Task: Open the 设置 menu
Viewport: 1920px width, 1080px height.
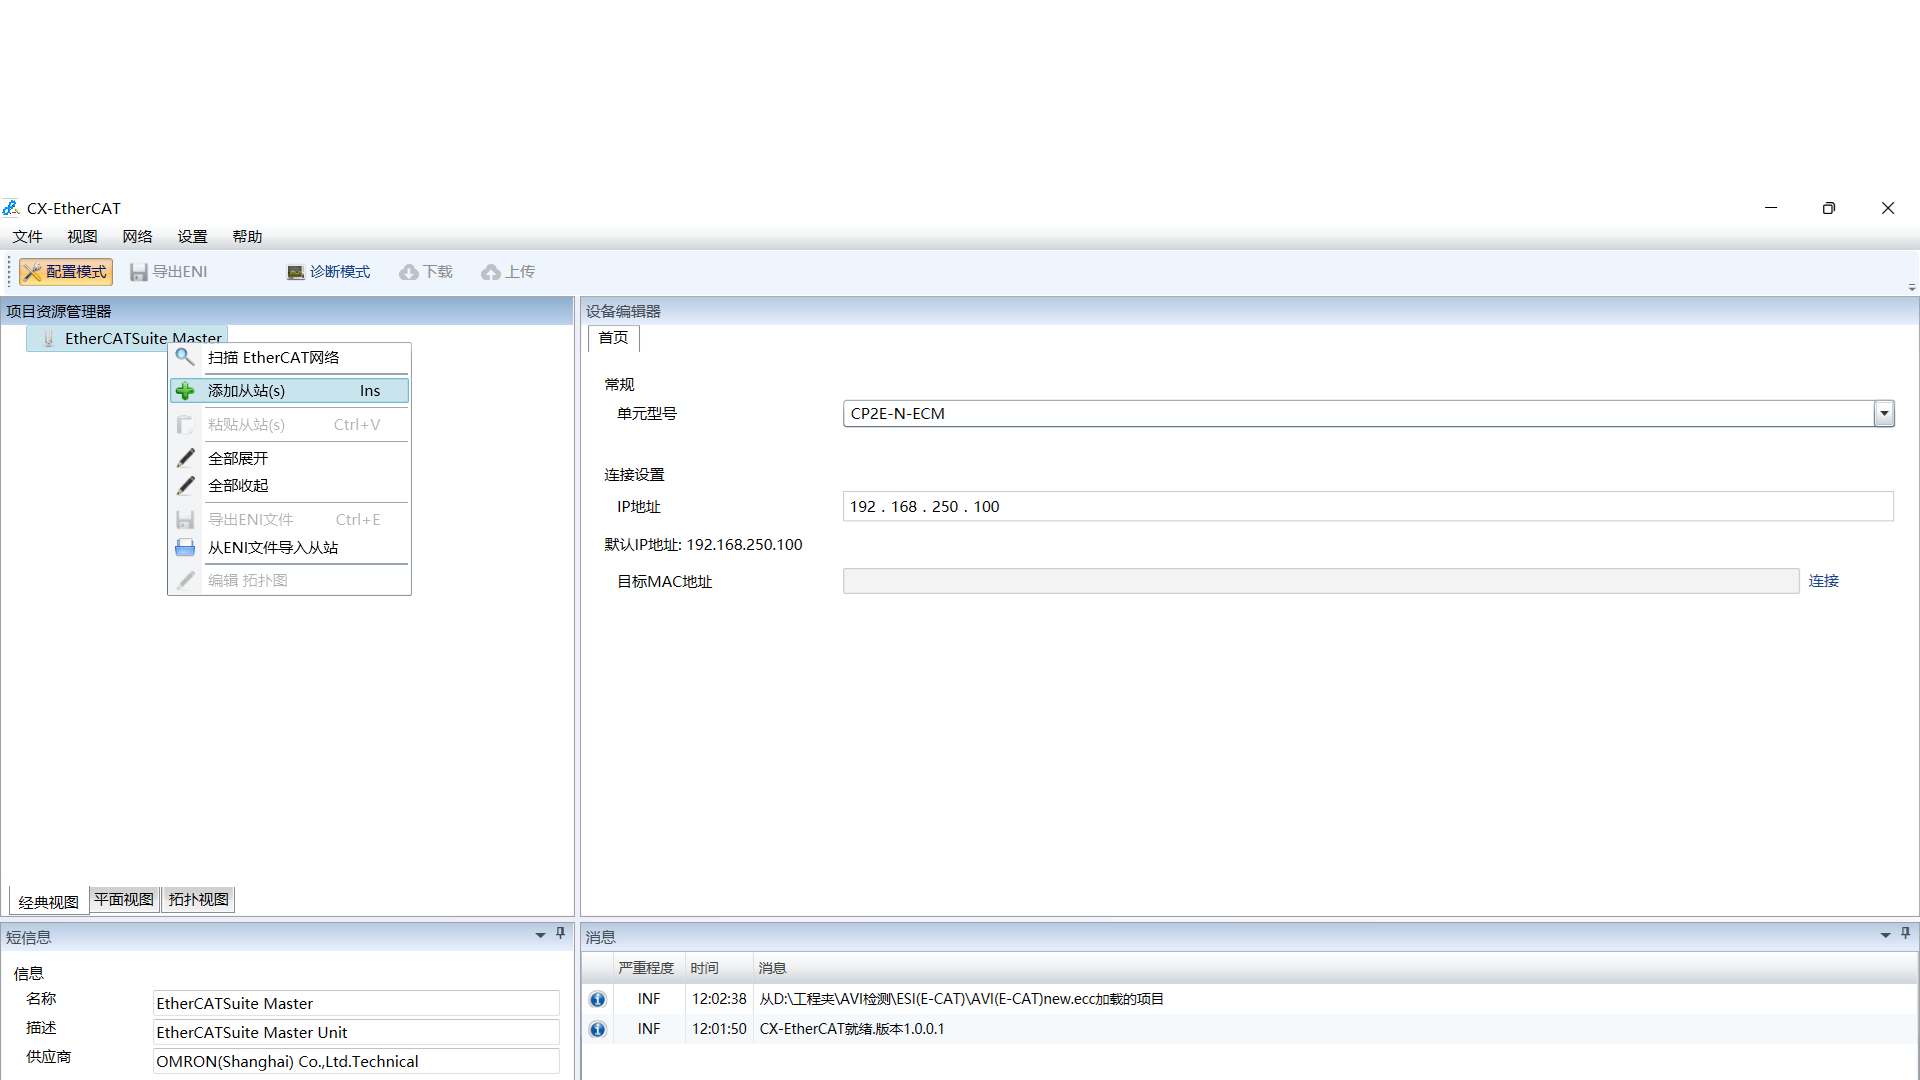Action: [x=192, y=237]
